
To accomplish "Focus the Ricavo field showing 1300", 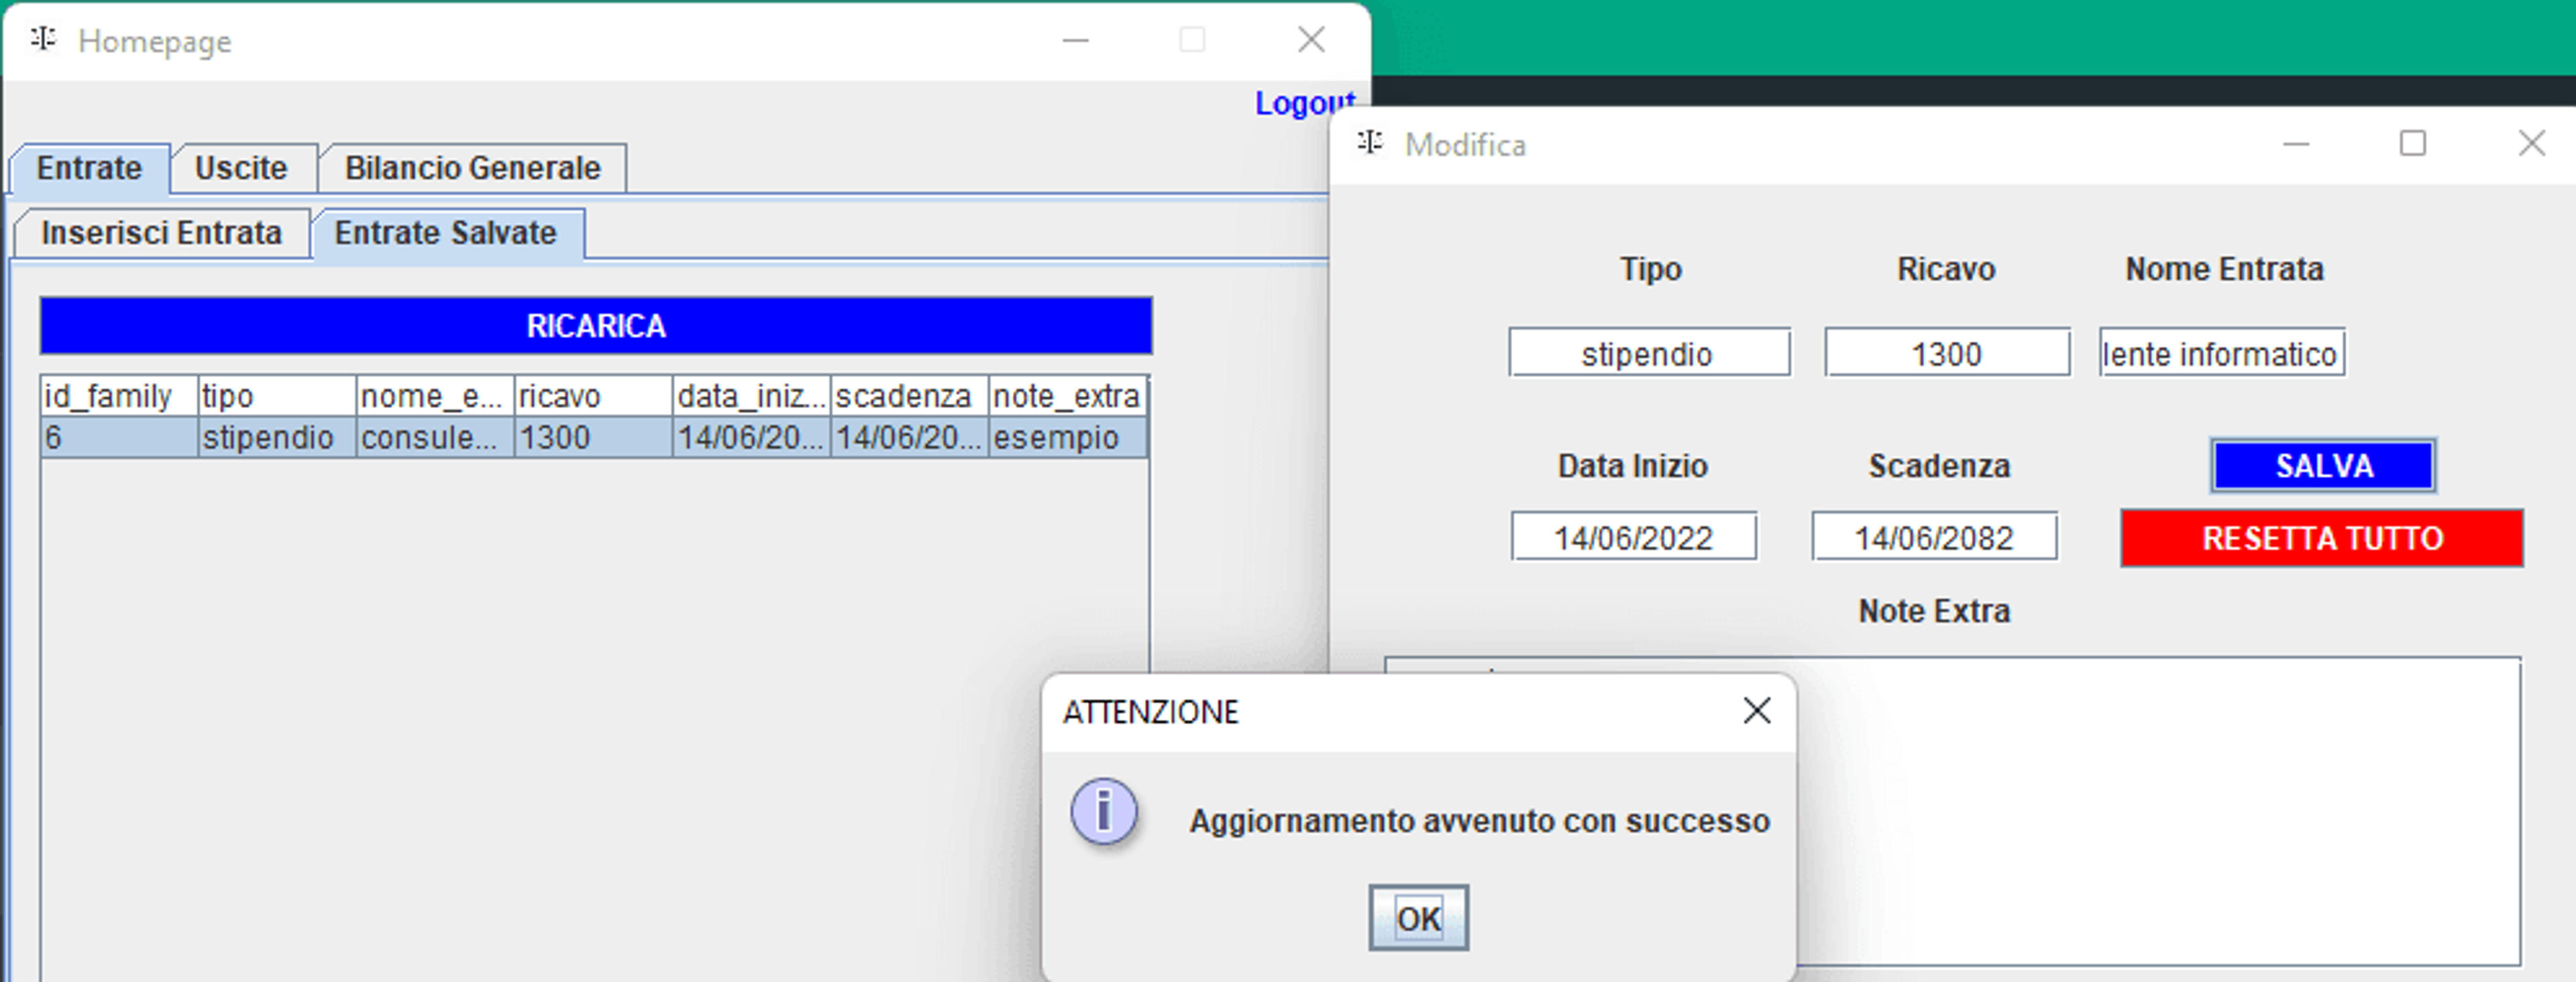I will pyautogui.click(x=1947, y=353).
